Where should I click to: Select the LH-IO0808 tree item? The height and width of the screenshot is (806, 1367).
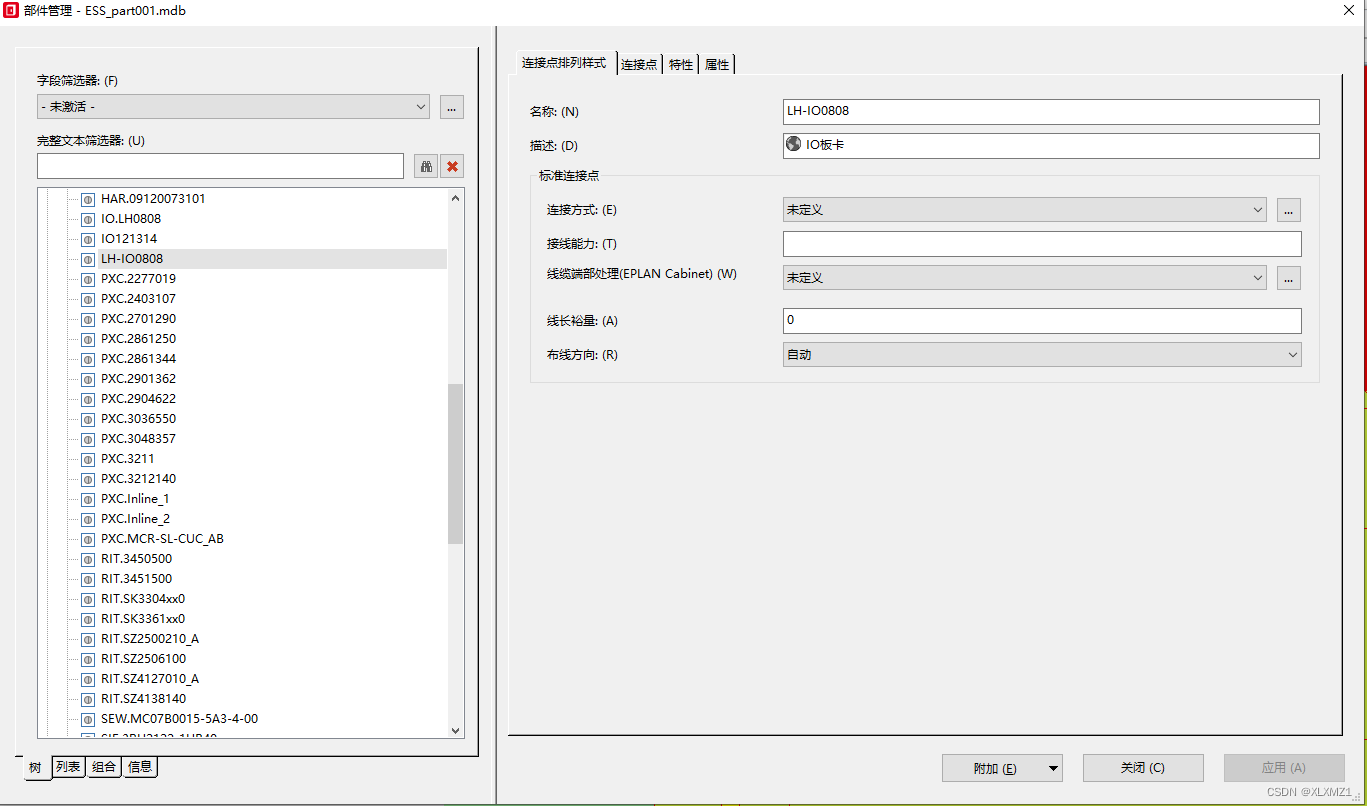[132, 259]
